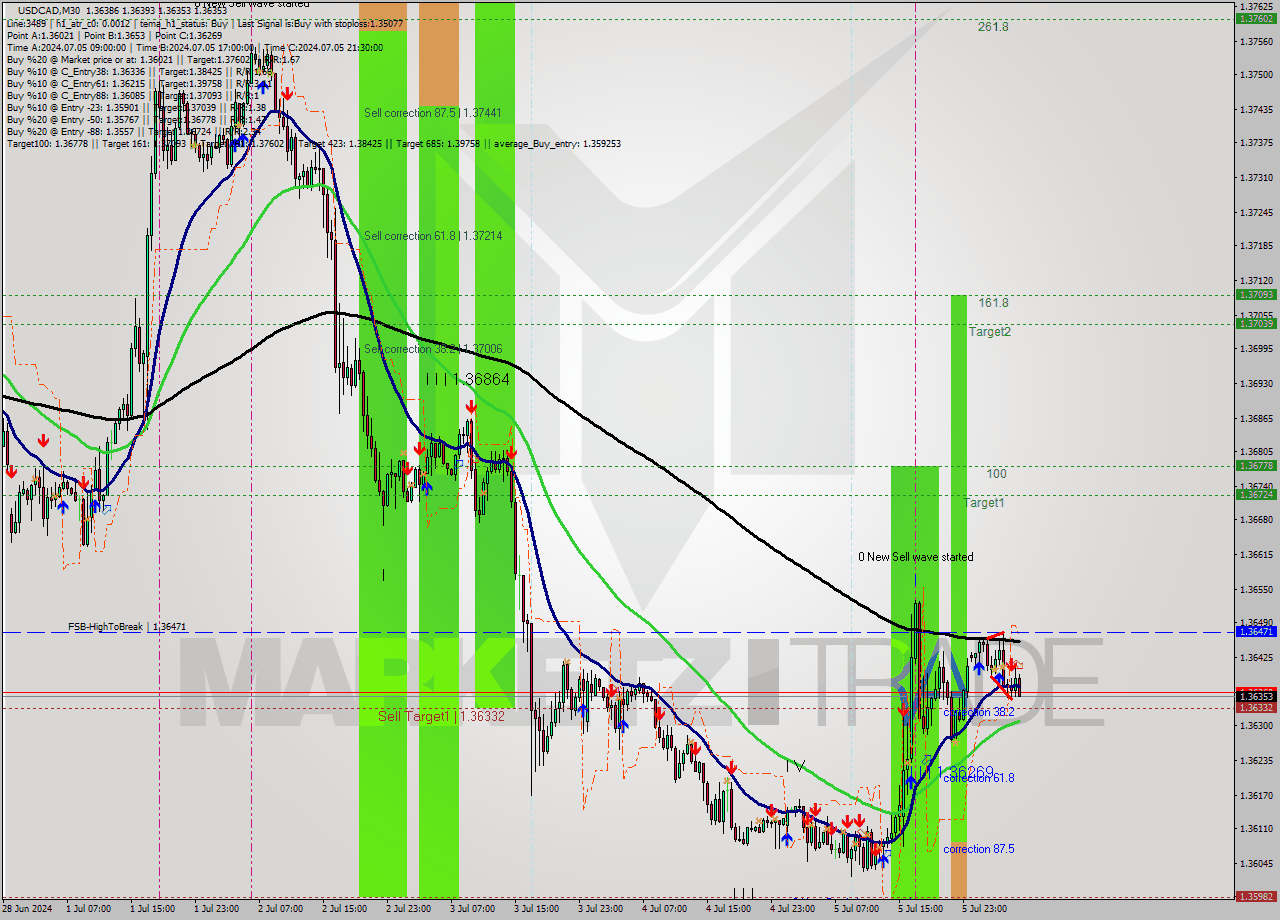Screen dimensions: 1280x920
Task: Click the 'Sell correction 87.5 | 1.37441' label
Action: click(432, 113)
